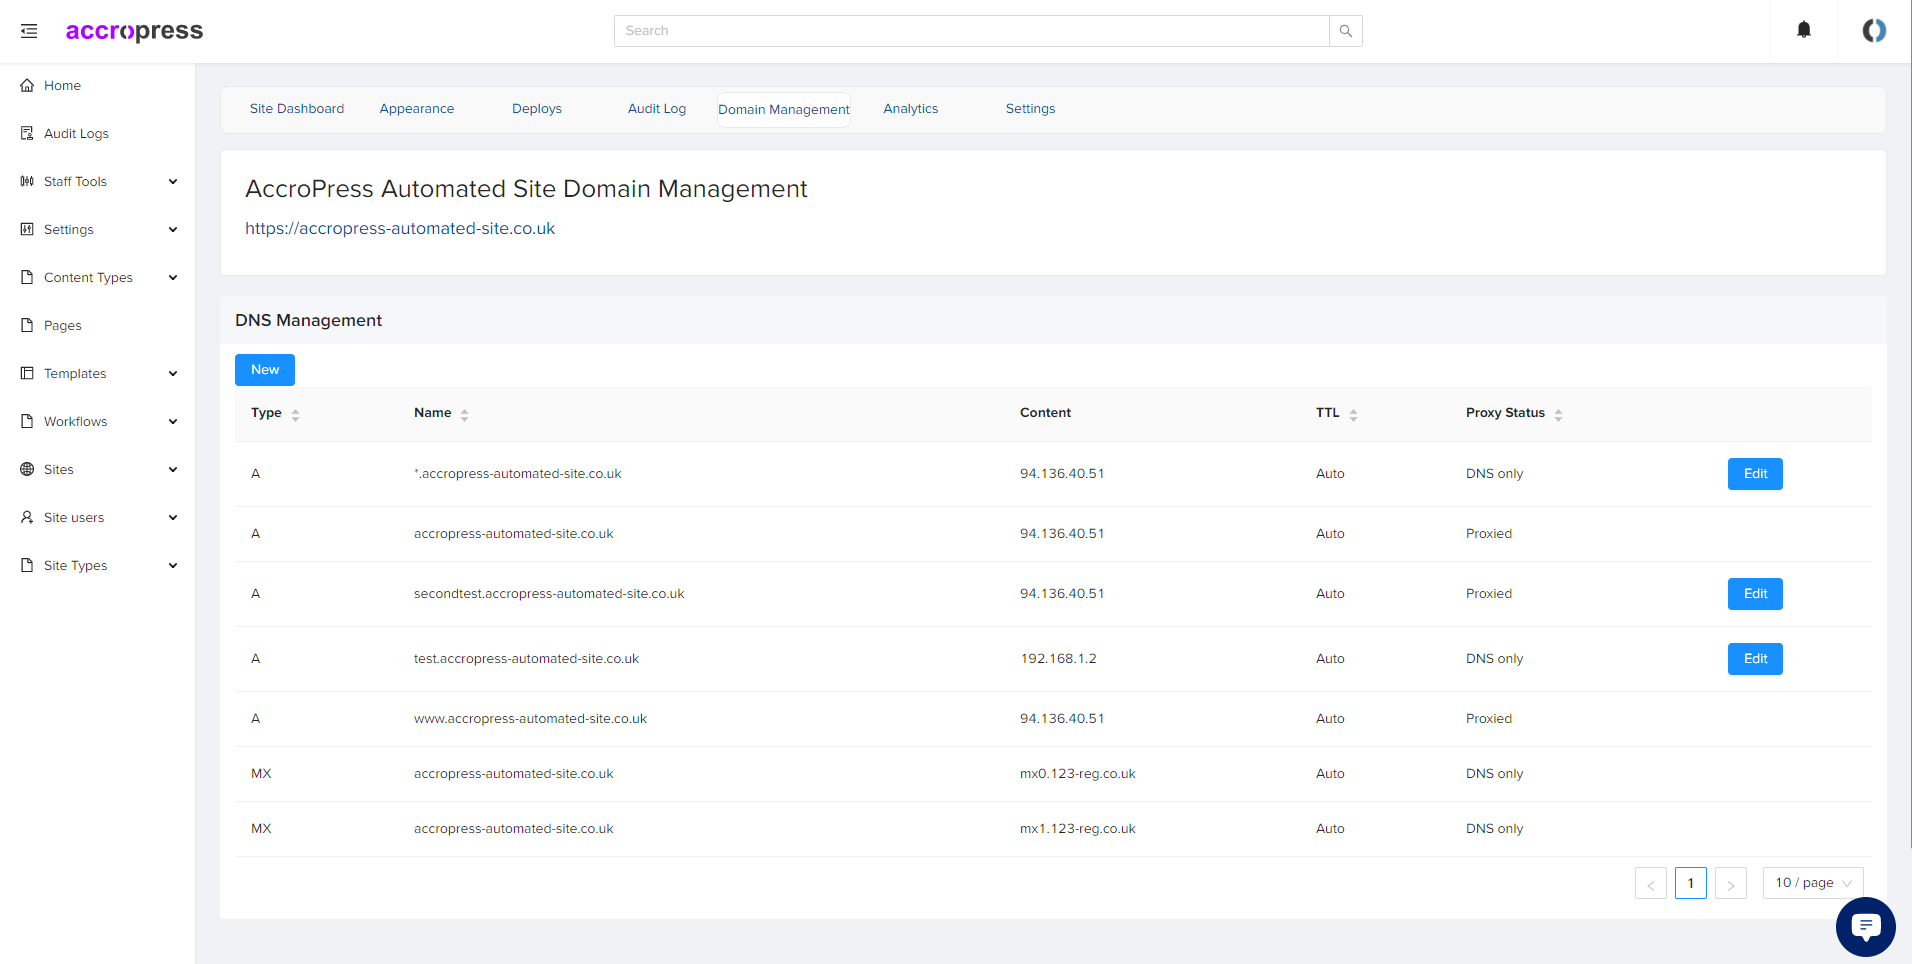
Task: Edit the *.accropress-automated-site.co.uk record
Action: click(x=1755, y=474)
